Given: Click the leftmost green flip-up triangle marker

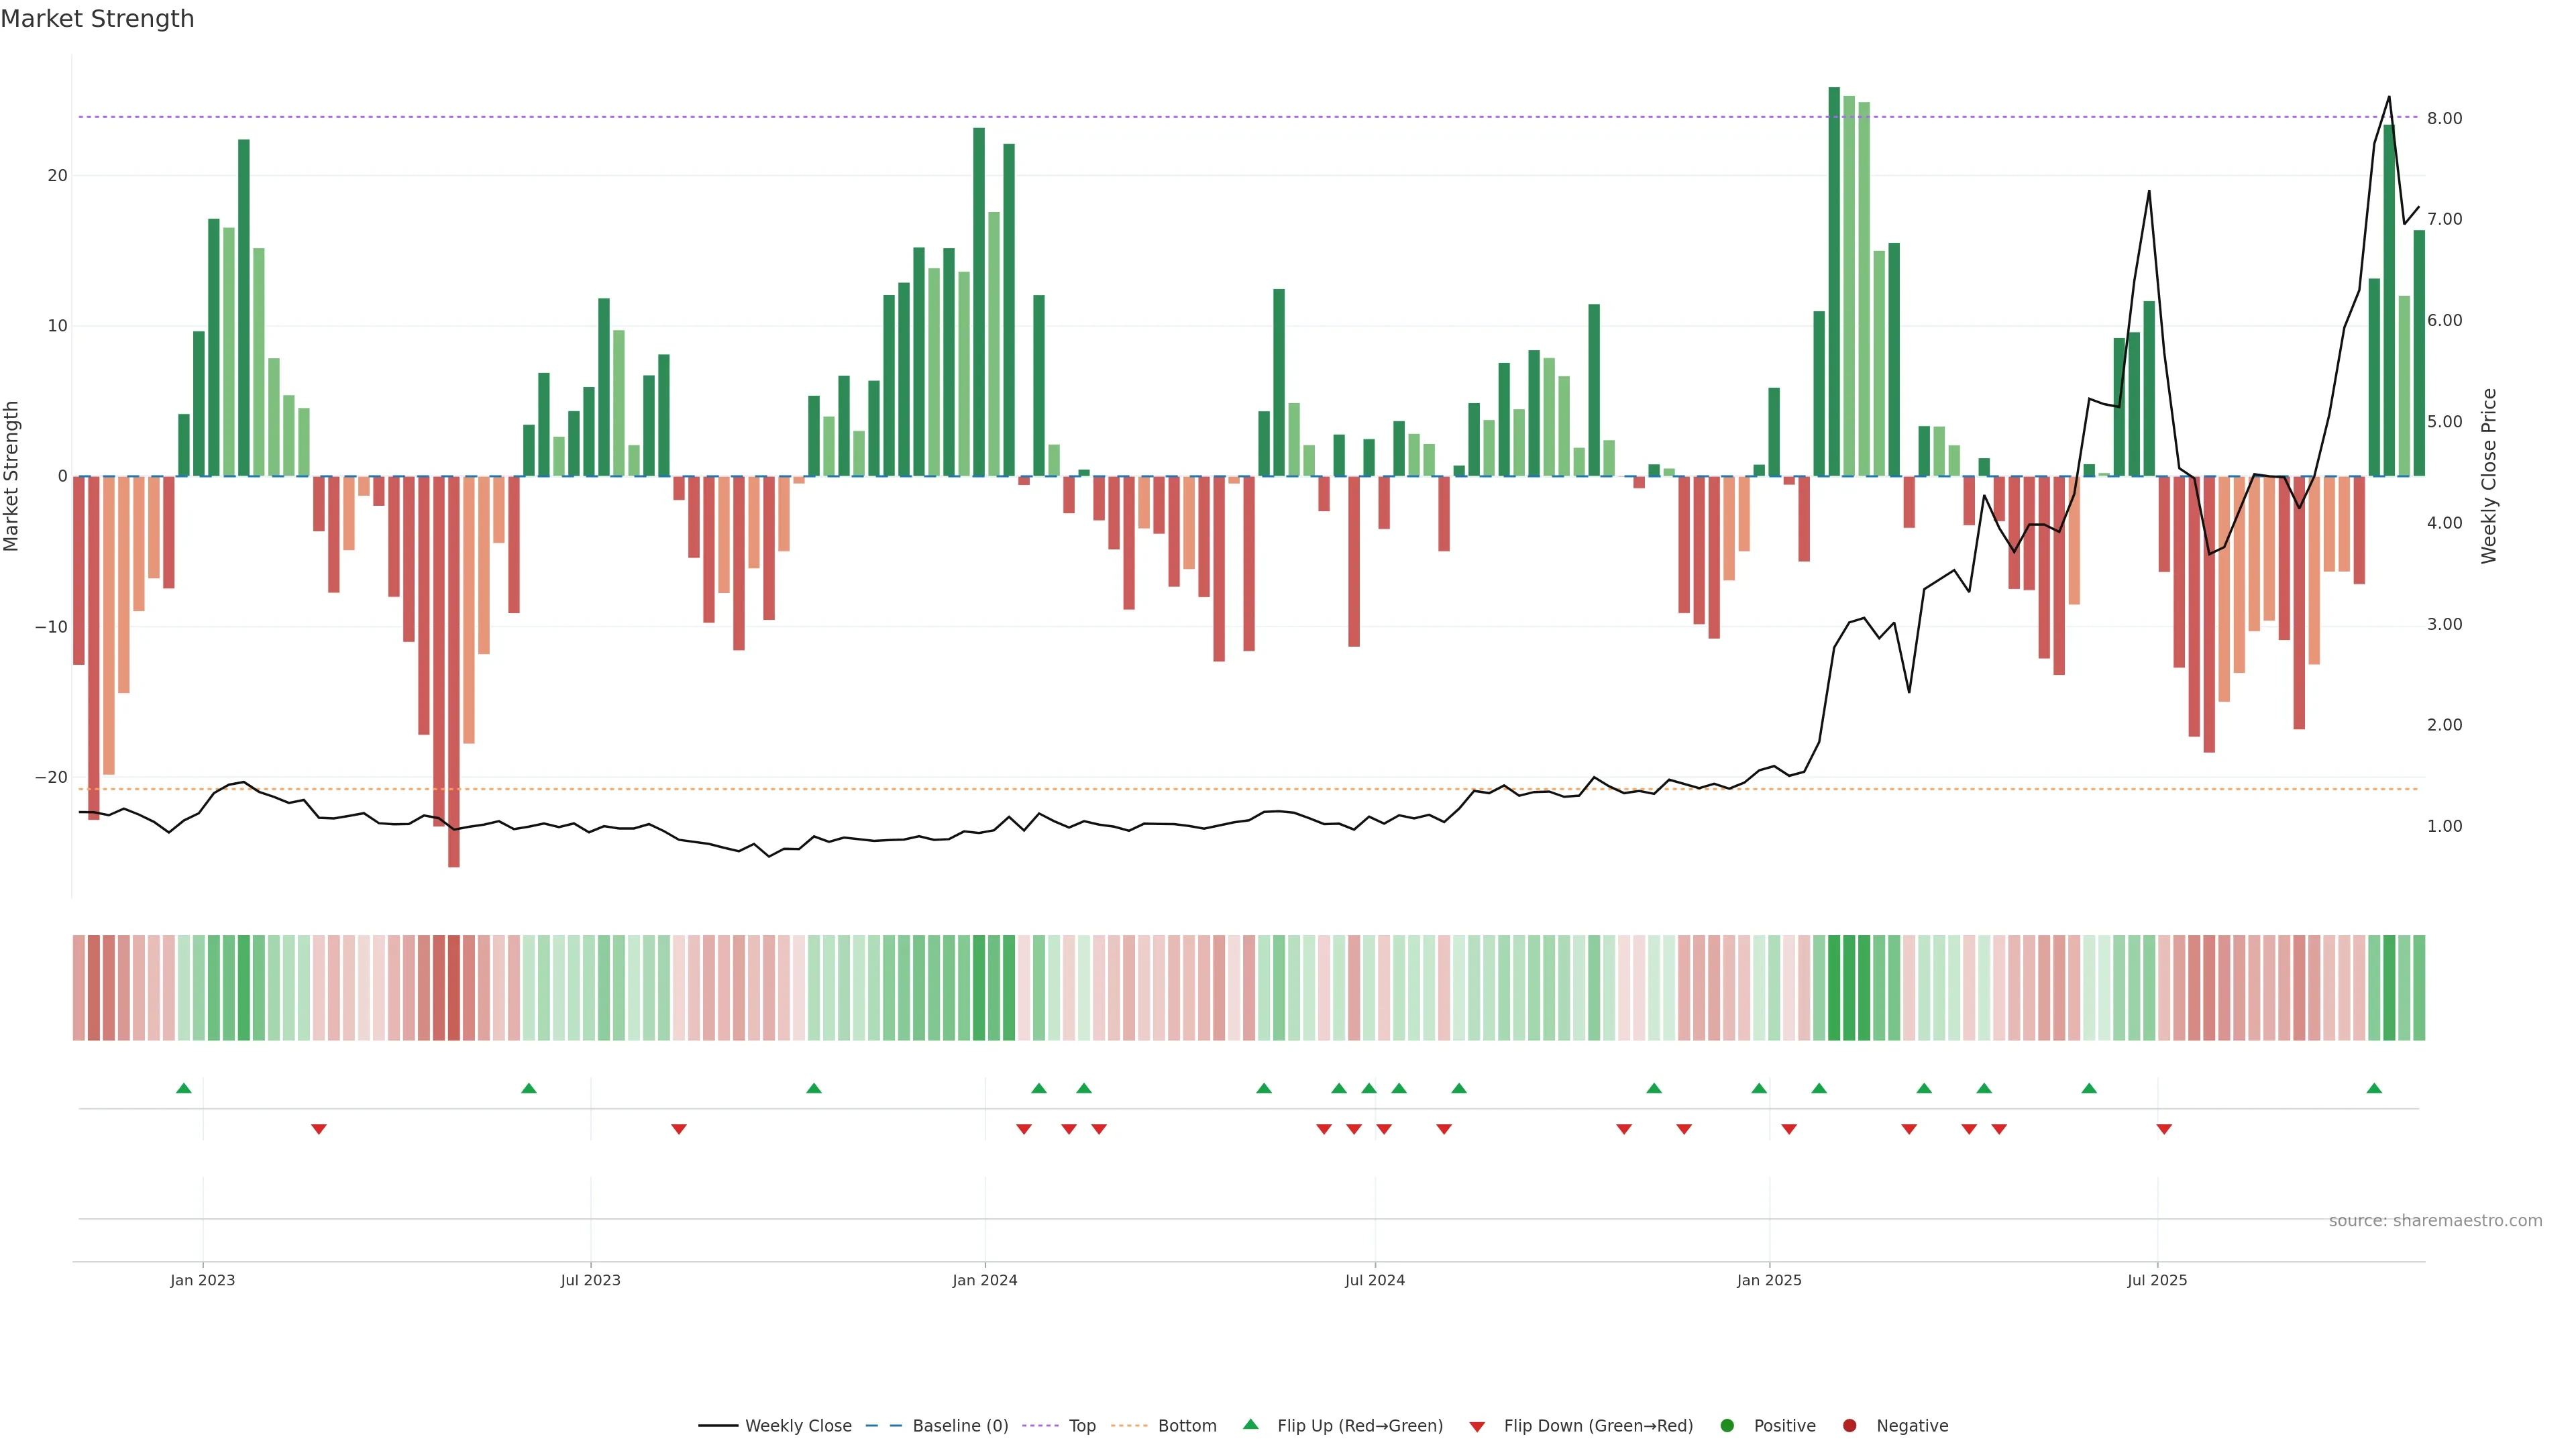Looking at the screenshot, I should [x=184, y=1088].
